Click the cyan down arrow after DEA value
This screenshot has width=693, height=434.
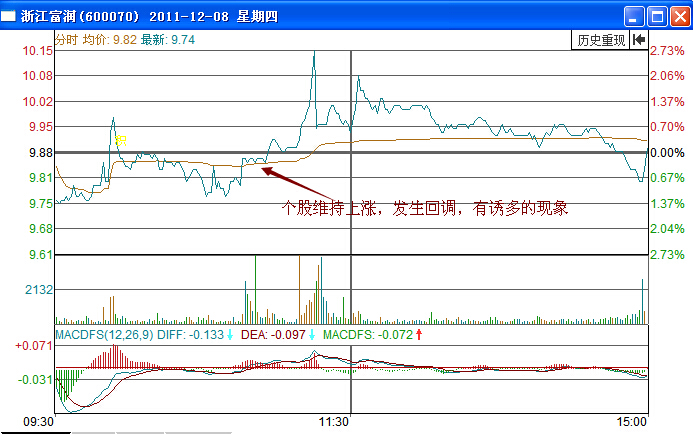click(x=312, y=334)
